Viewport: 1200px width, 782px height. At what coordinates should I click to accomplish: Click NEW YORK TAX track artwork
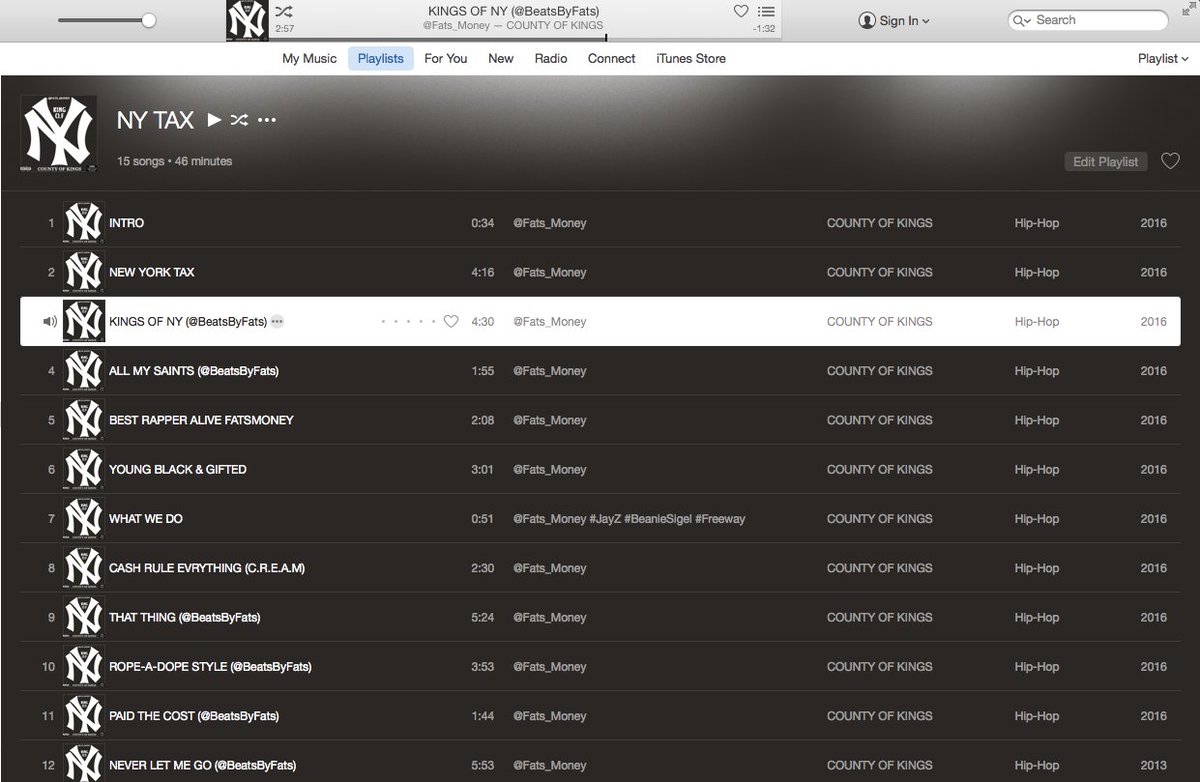pos(84,272)
